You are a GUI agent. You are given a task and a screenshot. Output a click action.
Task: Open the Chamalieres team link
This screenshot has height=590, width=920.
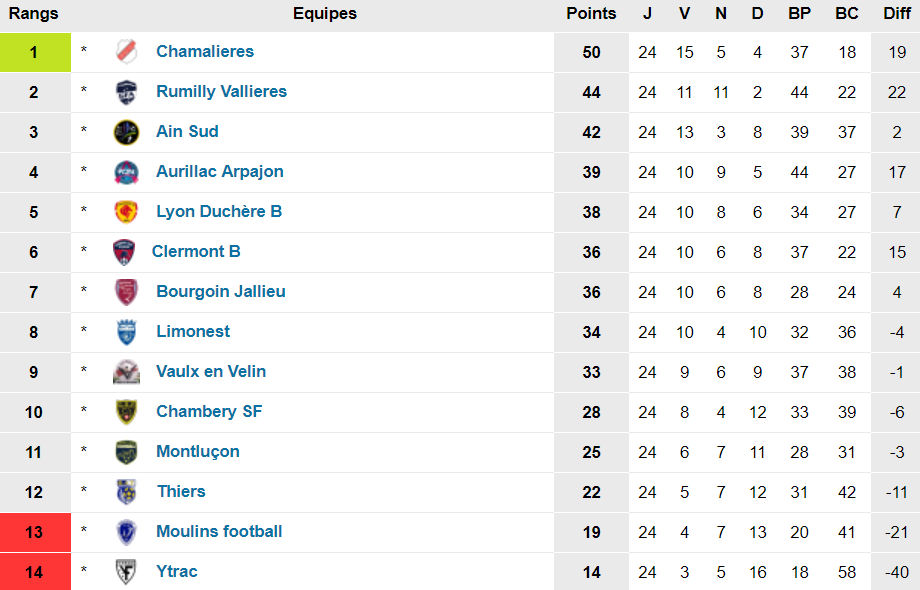pos(205,51)
